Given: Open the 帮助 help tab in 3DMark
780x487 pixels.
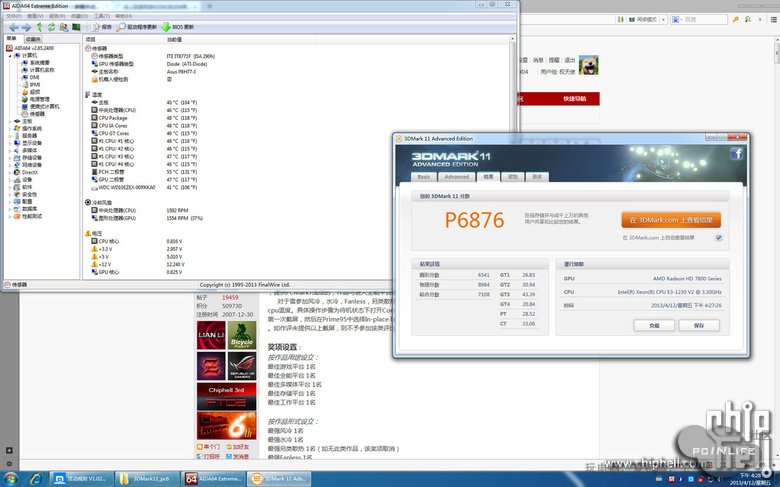Looking at the screenshot, I should 512,177.
